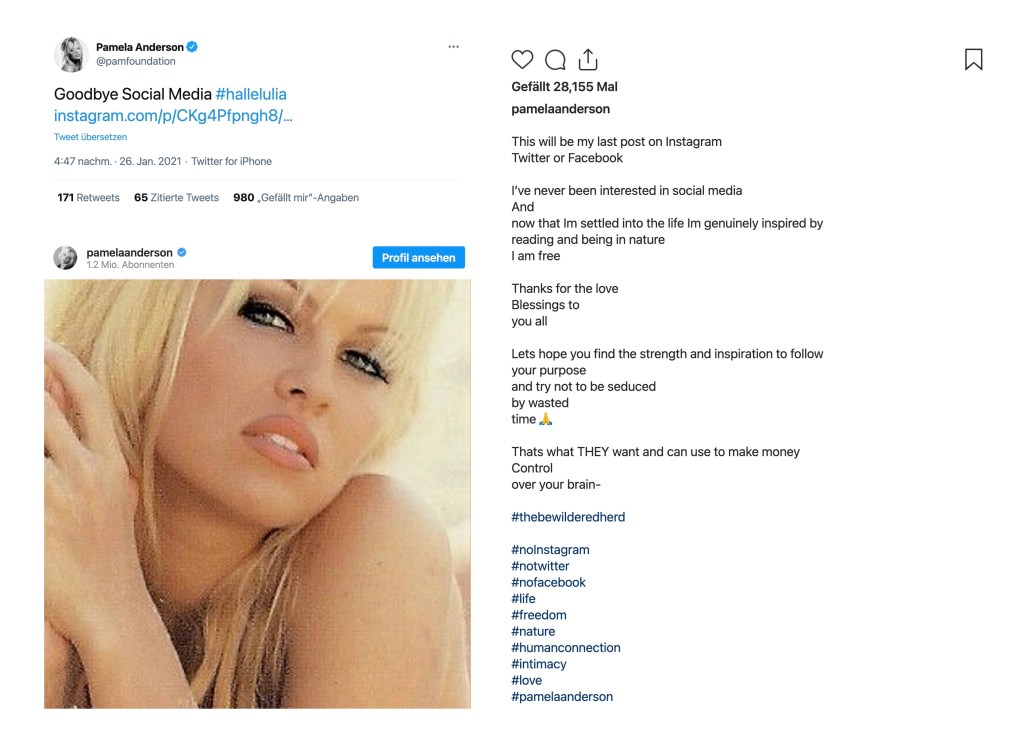Click the verified badge next to pamelaanderson
This screenshot has width=1024, height=749.
click(182, 253)
